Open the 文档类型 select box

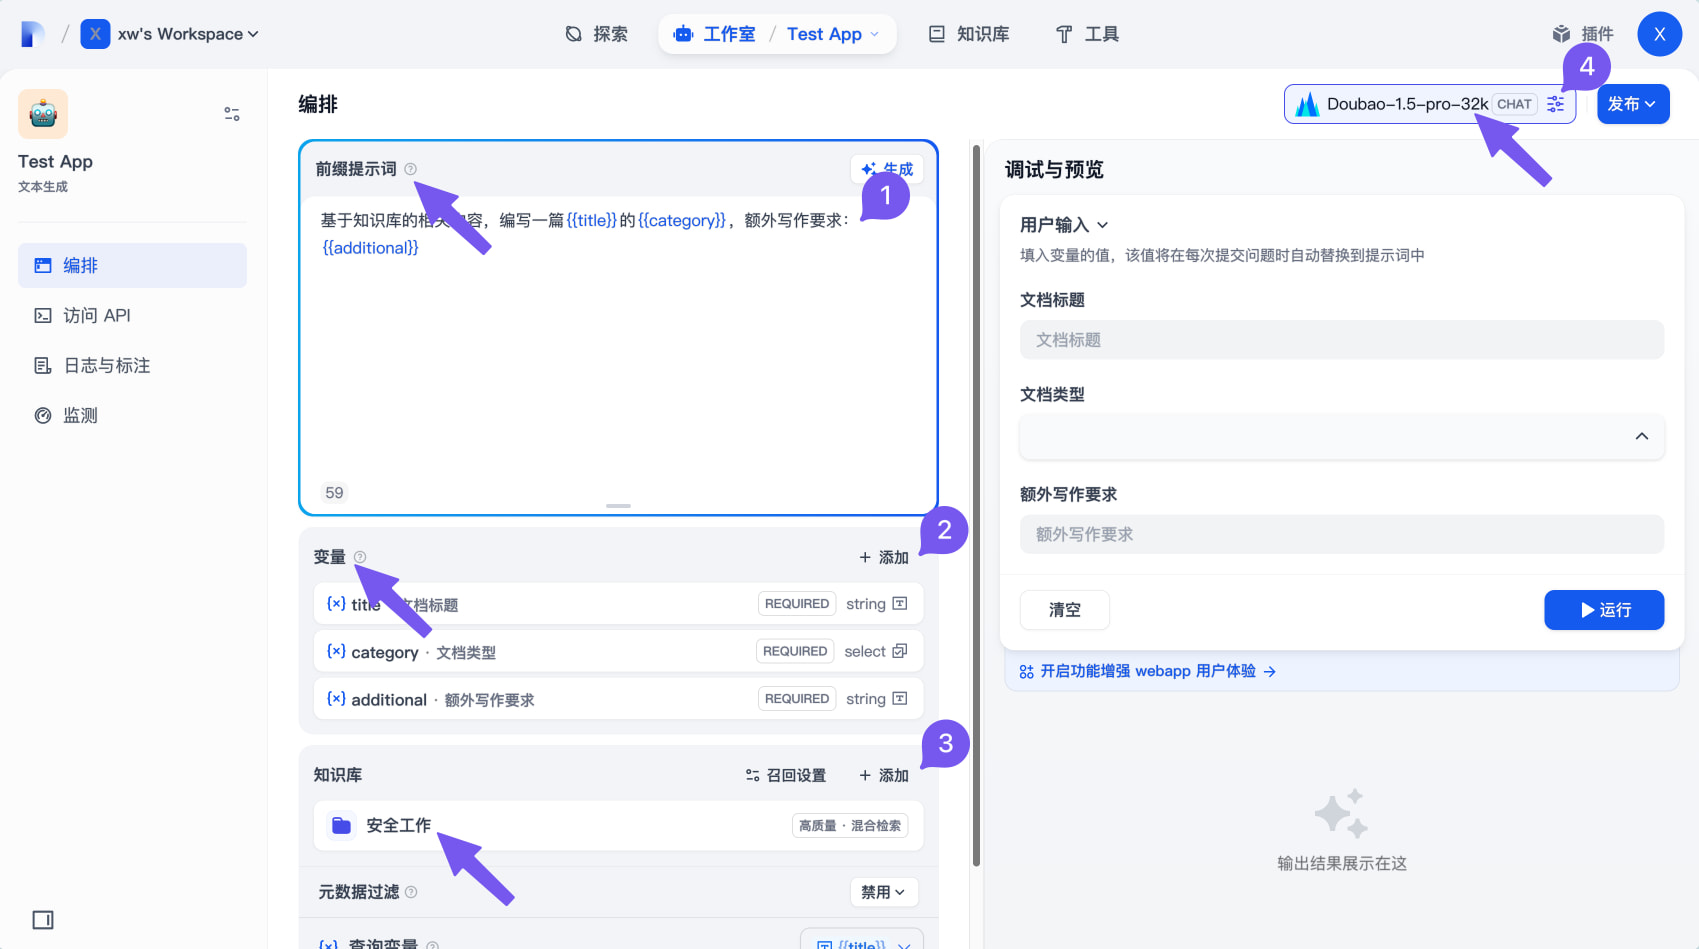point(1342,436)
